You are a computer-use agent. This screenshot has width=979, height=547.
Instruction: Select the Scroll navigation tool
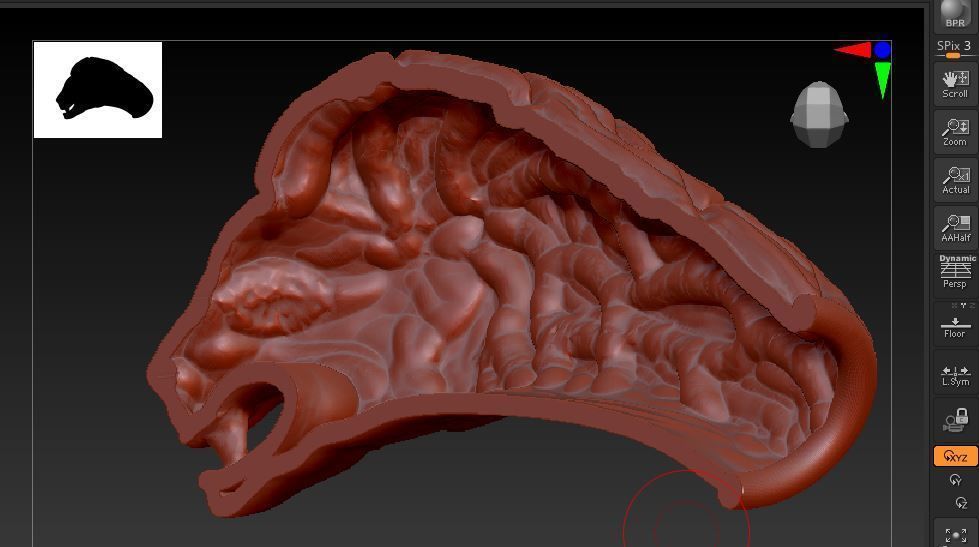pyautogui.click(x=955, y=84)
